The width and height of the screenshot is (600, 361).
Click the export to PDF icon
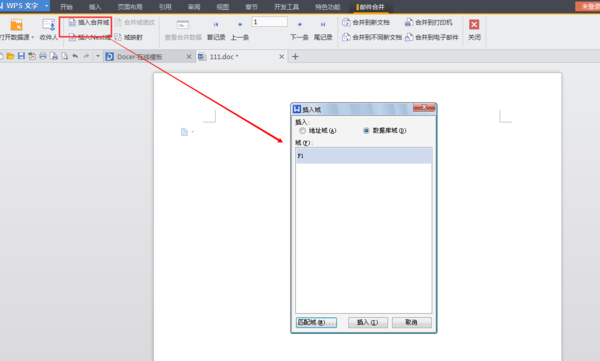click(x=32, y=56)
